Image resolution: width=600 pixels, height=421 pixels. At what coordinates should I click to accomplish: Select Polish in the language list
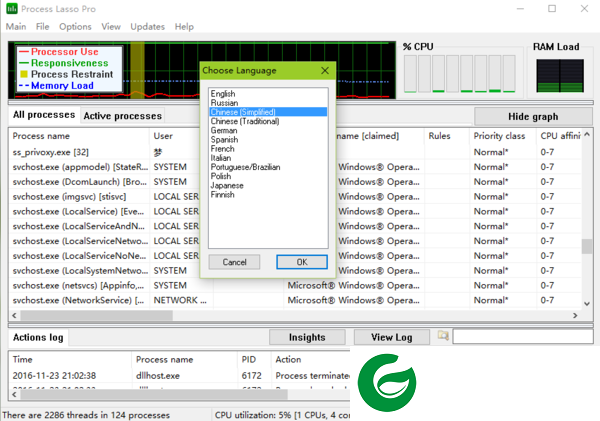tap(268, 176)
